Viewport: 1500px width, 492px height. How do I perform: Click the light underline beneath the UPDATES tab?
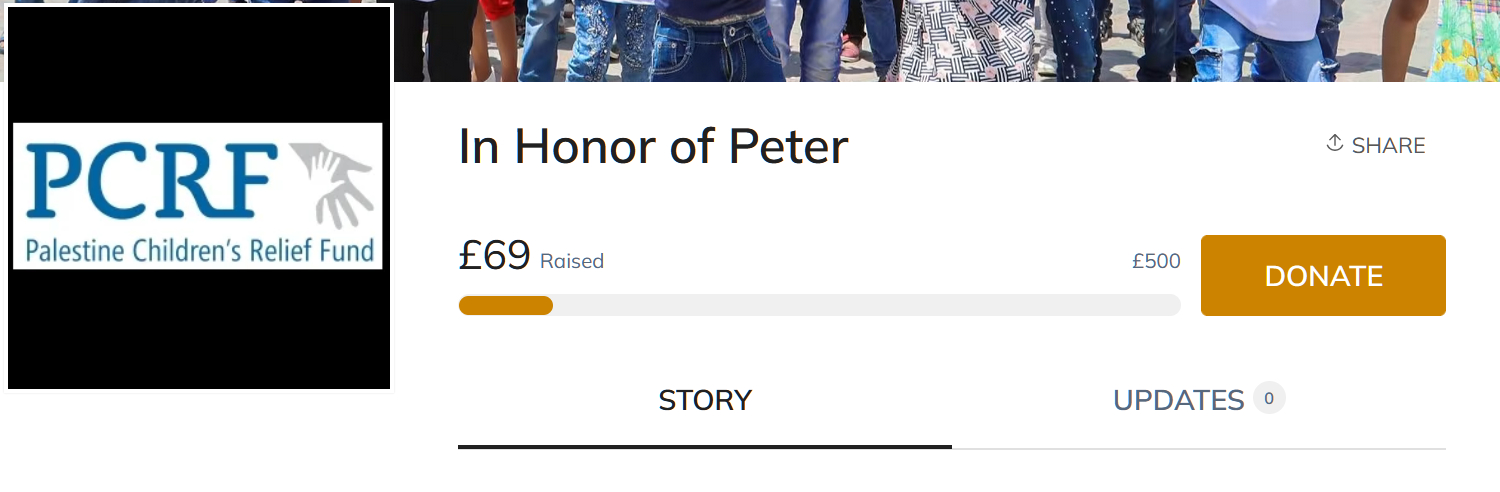pyautogui.click(x=1198, y=449)
